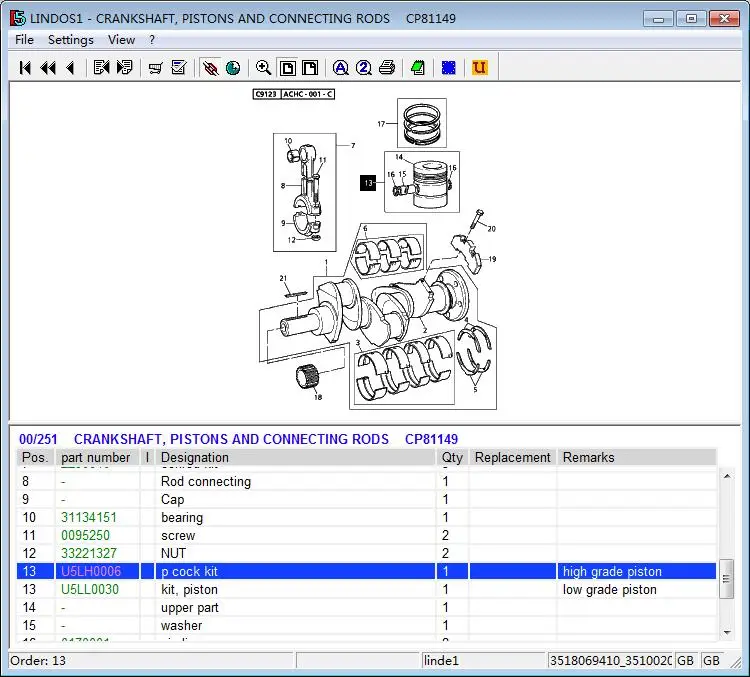750x677 pixels.
Task: Click the search 2 magnifier icon
Action: pos(364,68)
